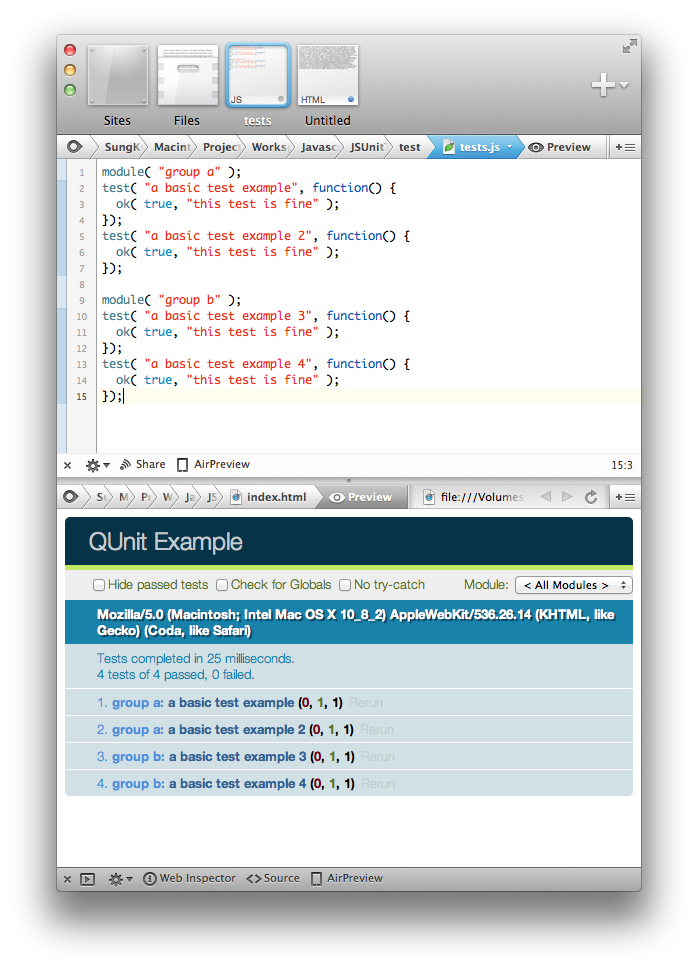The height and width of the screenshot is (970, 698).
Task: Click the file:///Volumes address field
Action: coord(474,497)
